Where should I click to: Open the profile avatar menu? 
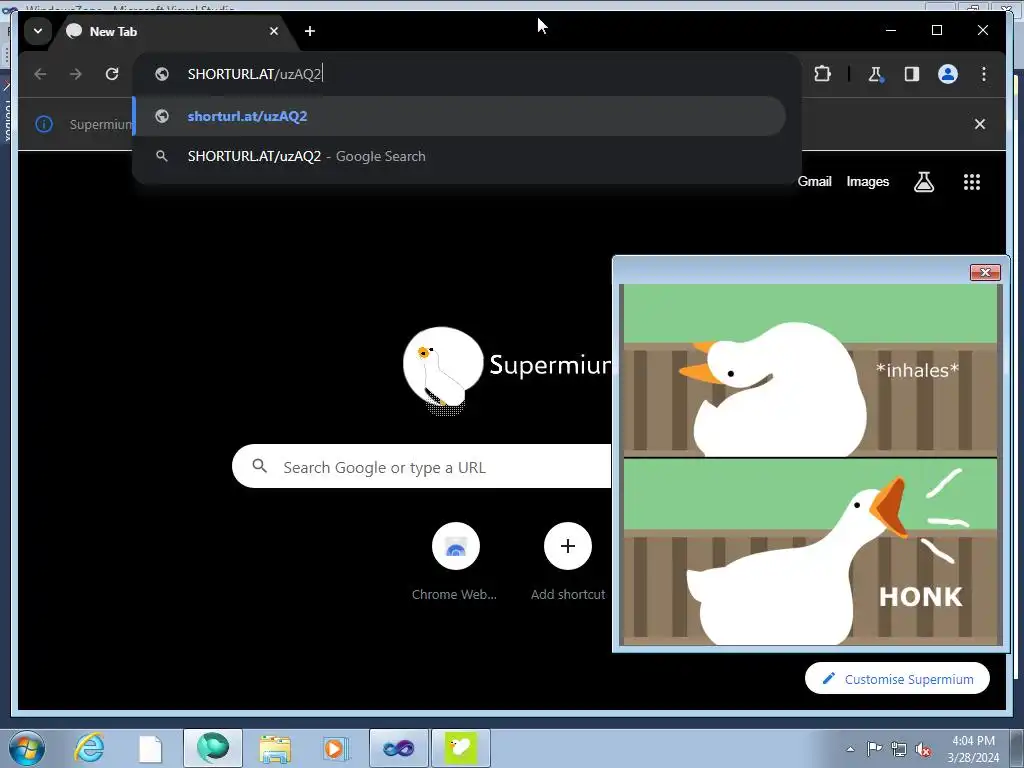point(948,74)
